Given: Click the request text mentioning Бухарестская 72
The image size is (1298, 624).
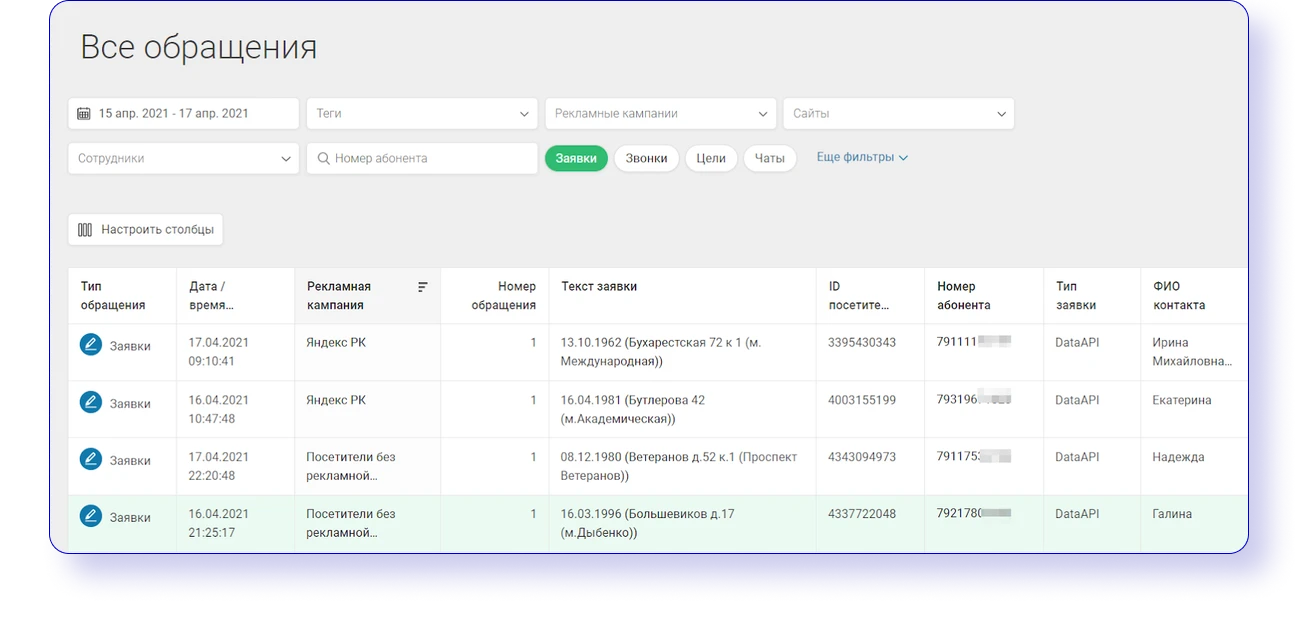Looking at the screenshot, I should (661, 352).
